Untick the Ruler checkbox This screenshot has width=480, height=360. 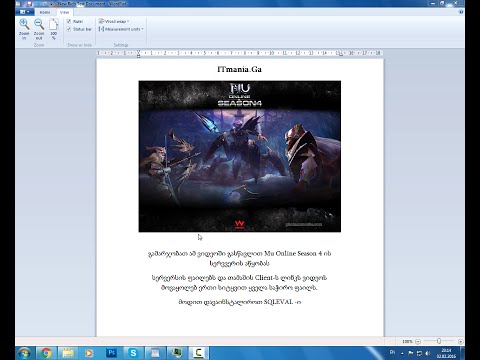(69, 21)
